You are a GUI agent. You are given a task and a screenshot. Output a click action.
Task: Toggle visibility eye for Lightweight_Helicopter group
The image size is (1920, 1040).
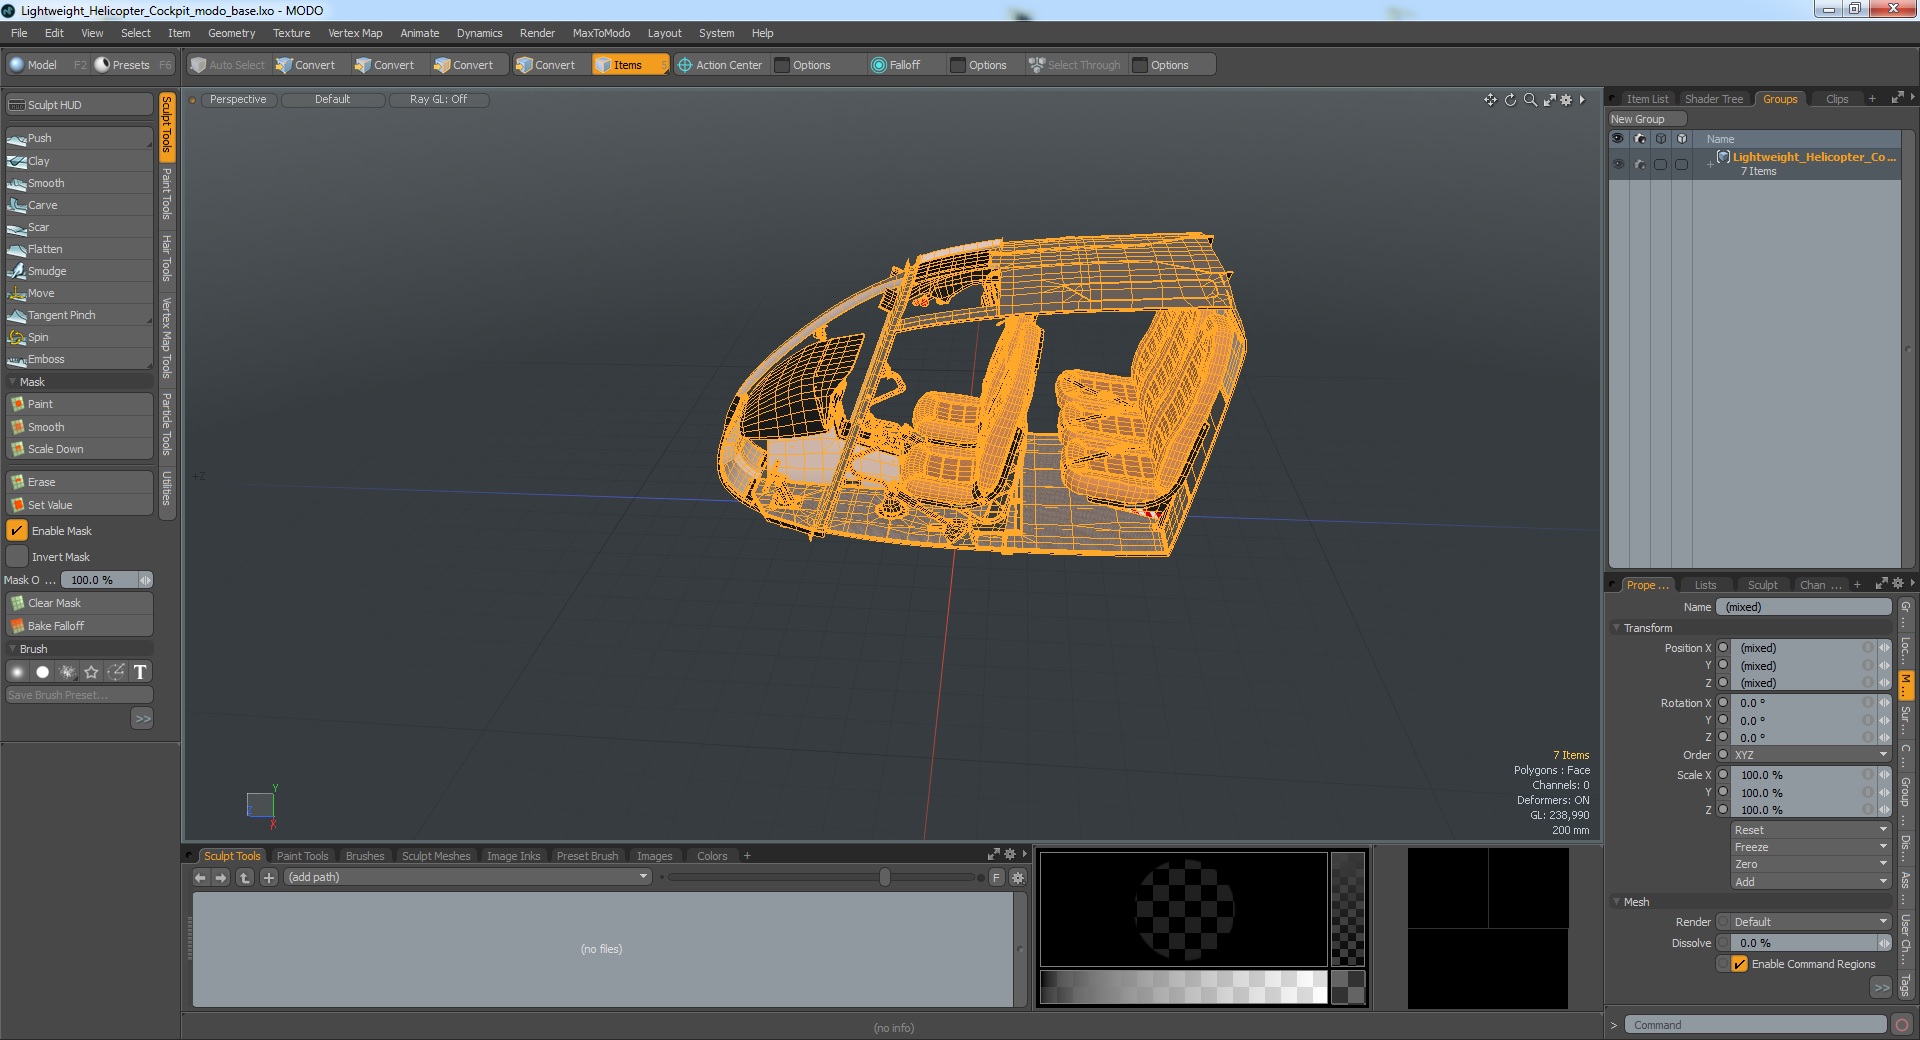coord(1618,164)
